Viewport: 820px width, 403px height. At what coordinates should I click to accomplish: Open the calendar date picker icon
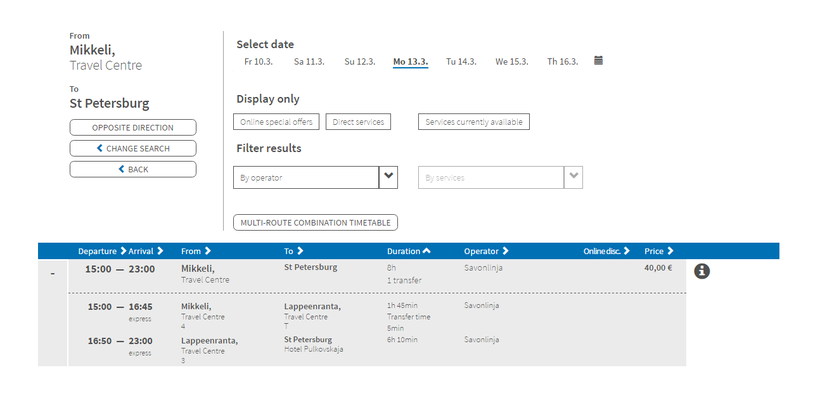(x=598, y=61)
